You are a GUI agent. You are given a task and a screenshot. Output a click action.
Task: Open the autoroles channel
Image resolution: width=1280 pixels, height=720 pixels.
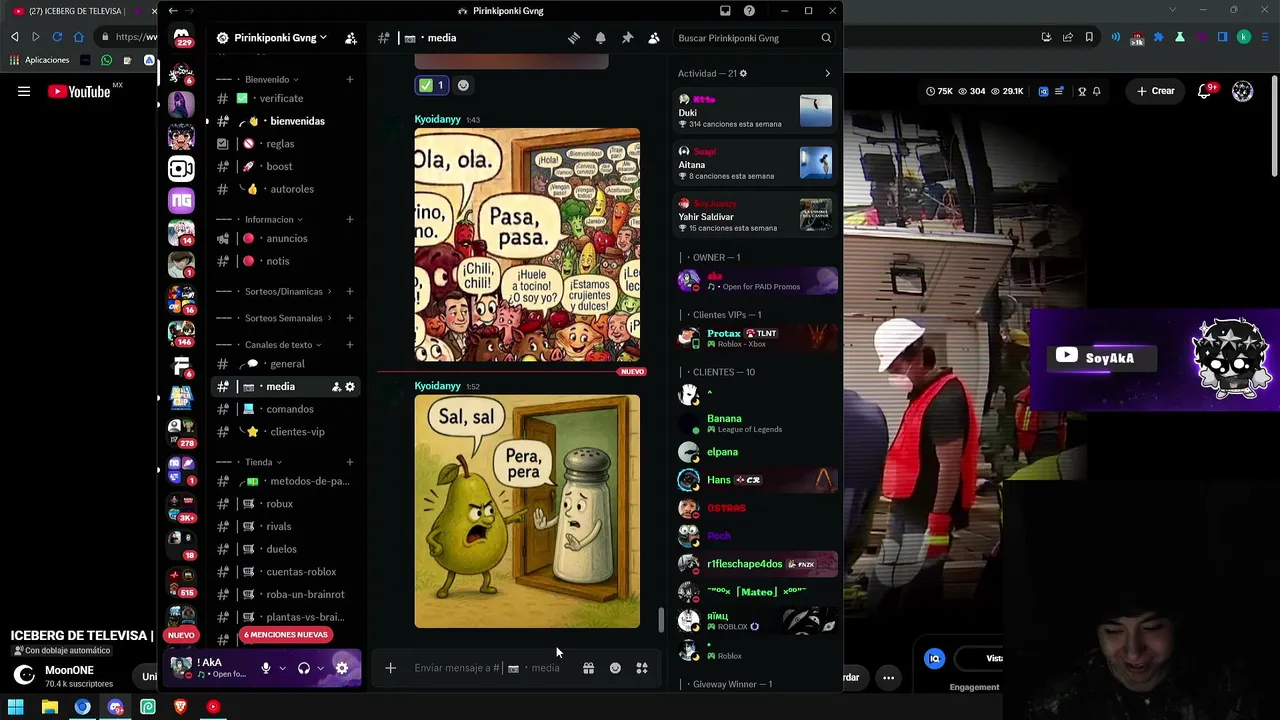coord(286,189)
